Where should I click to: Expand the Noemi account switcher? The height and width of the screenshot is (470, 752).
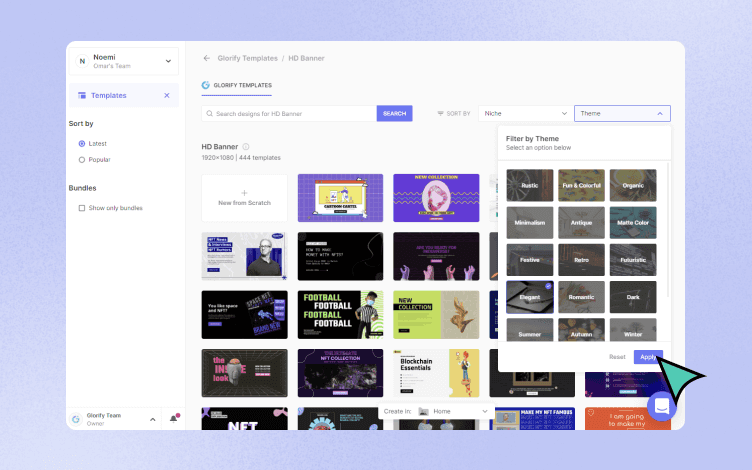click(168, 61)
